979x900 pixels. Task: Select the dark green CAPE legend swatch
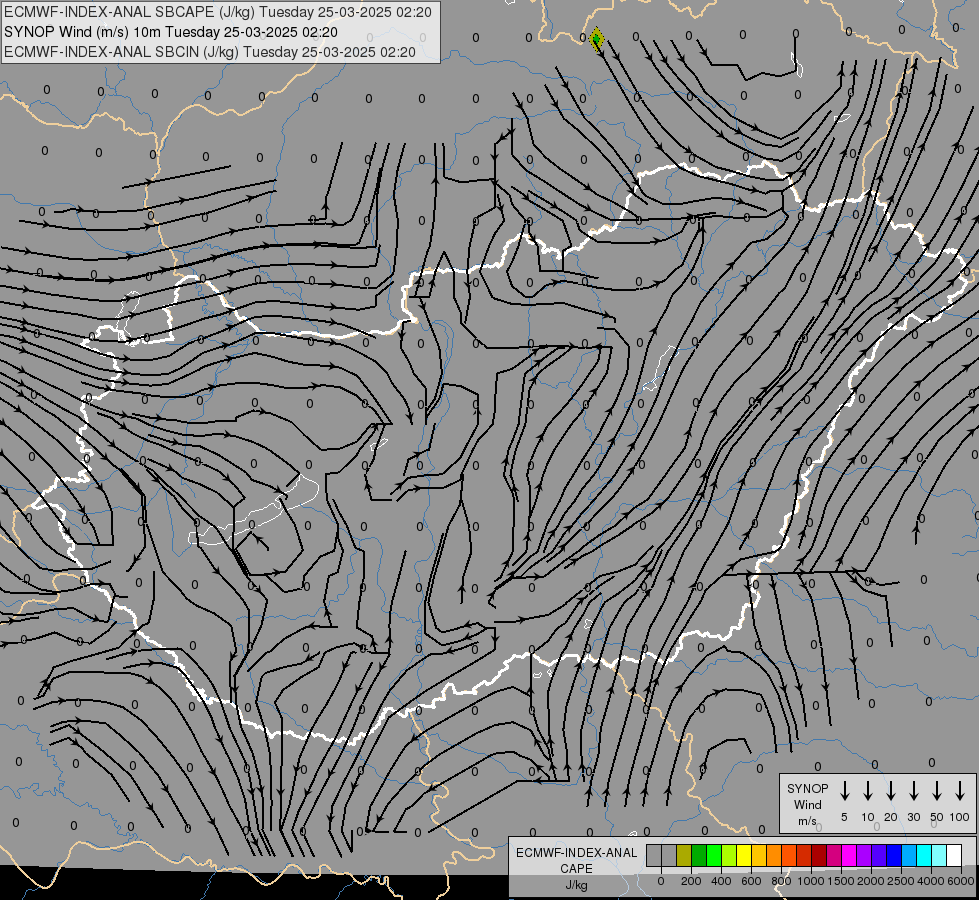point(699,855)
